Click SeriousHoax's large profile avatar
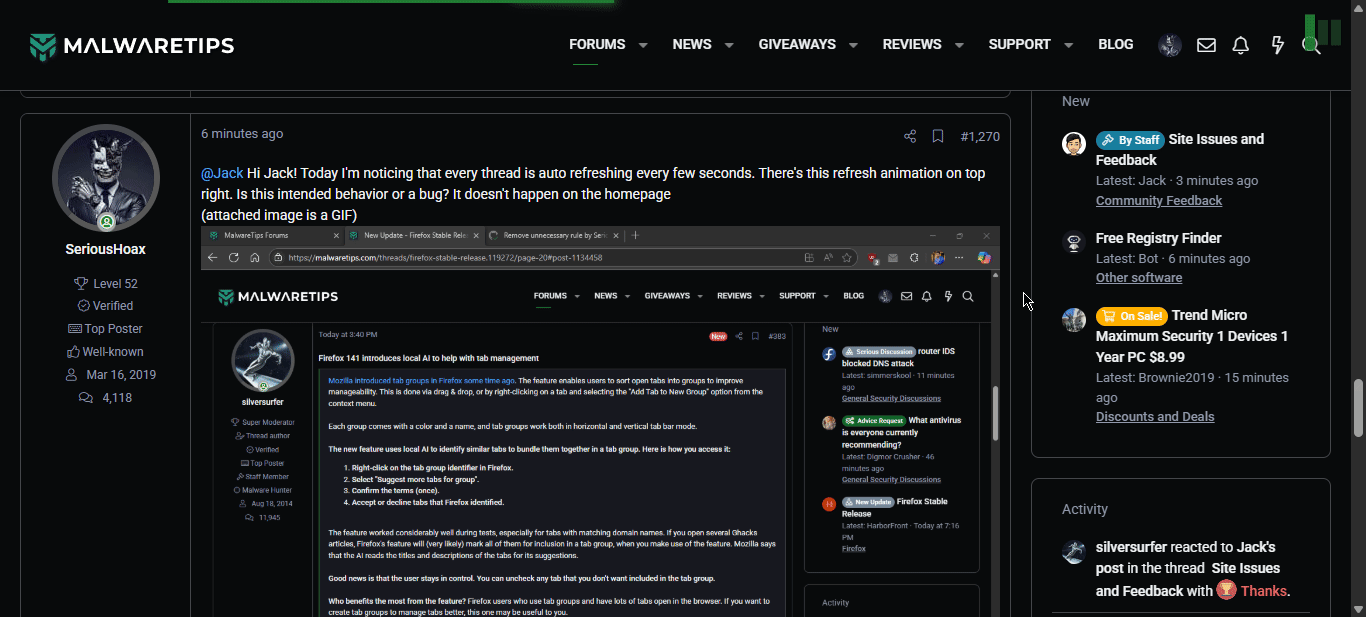This screenshot has height=617, width=1366. click(106, 178)
